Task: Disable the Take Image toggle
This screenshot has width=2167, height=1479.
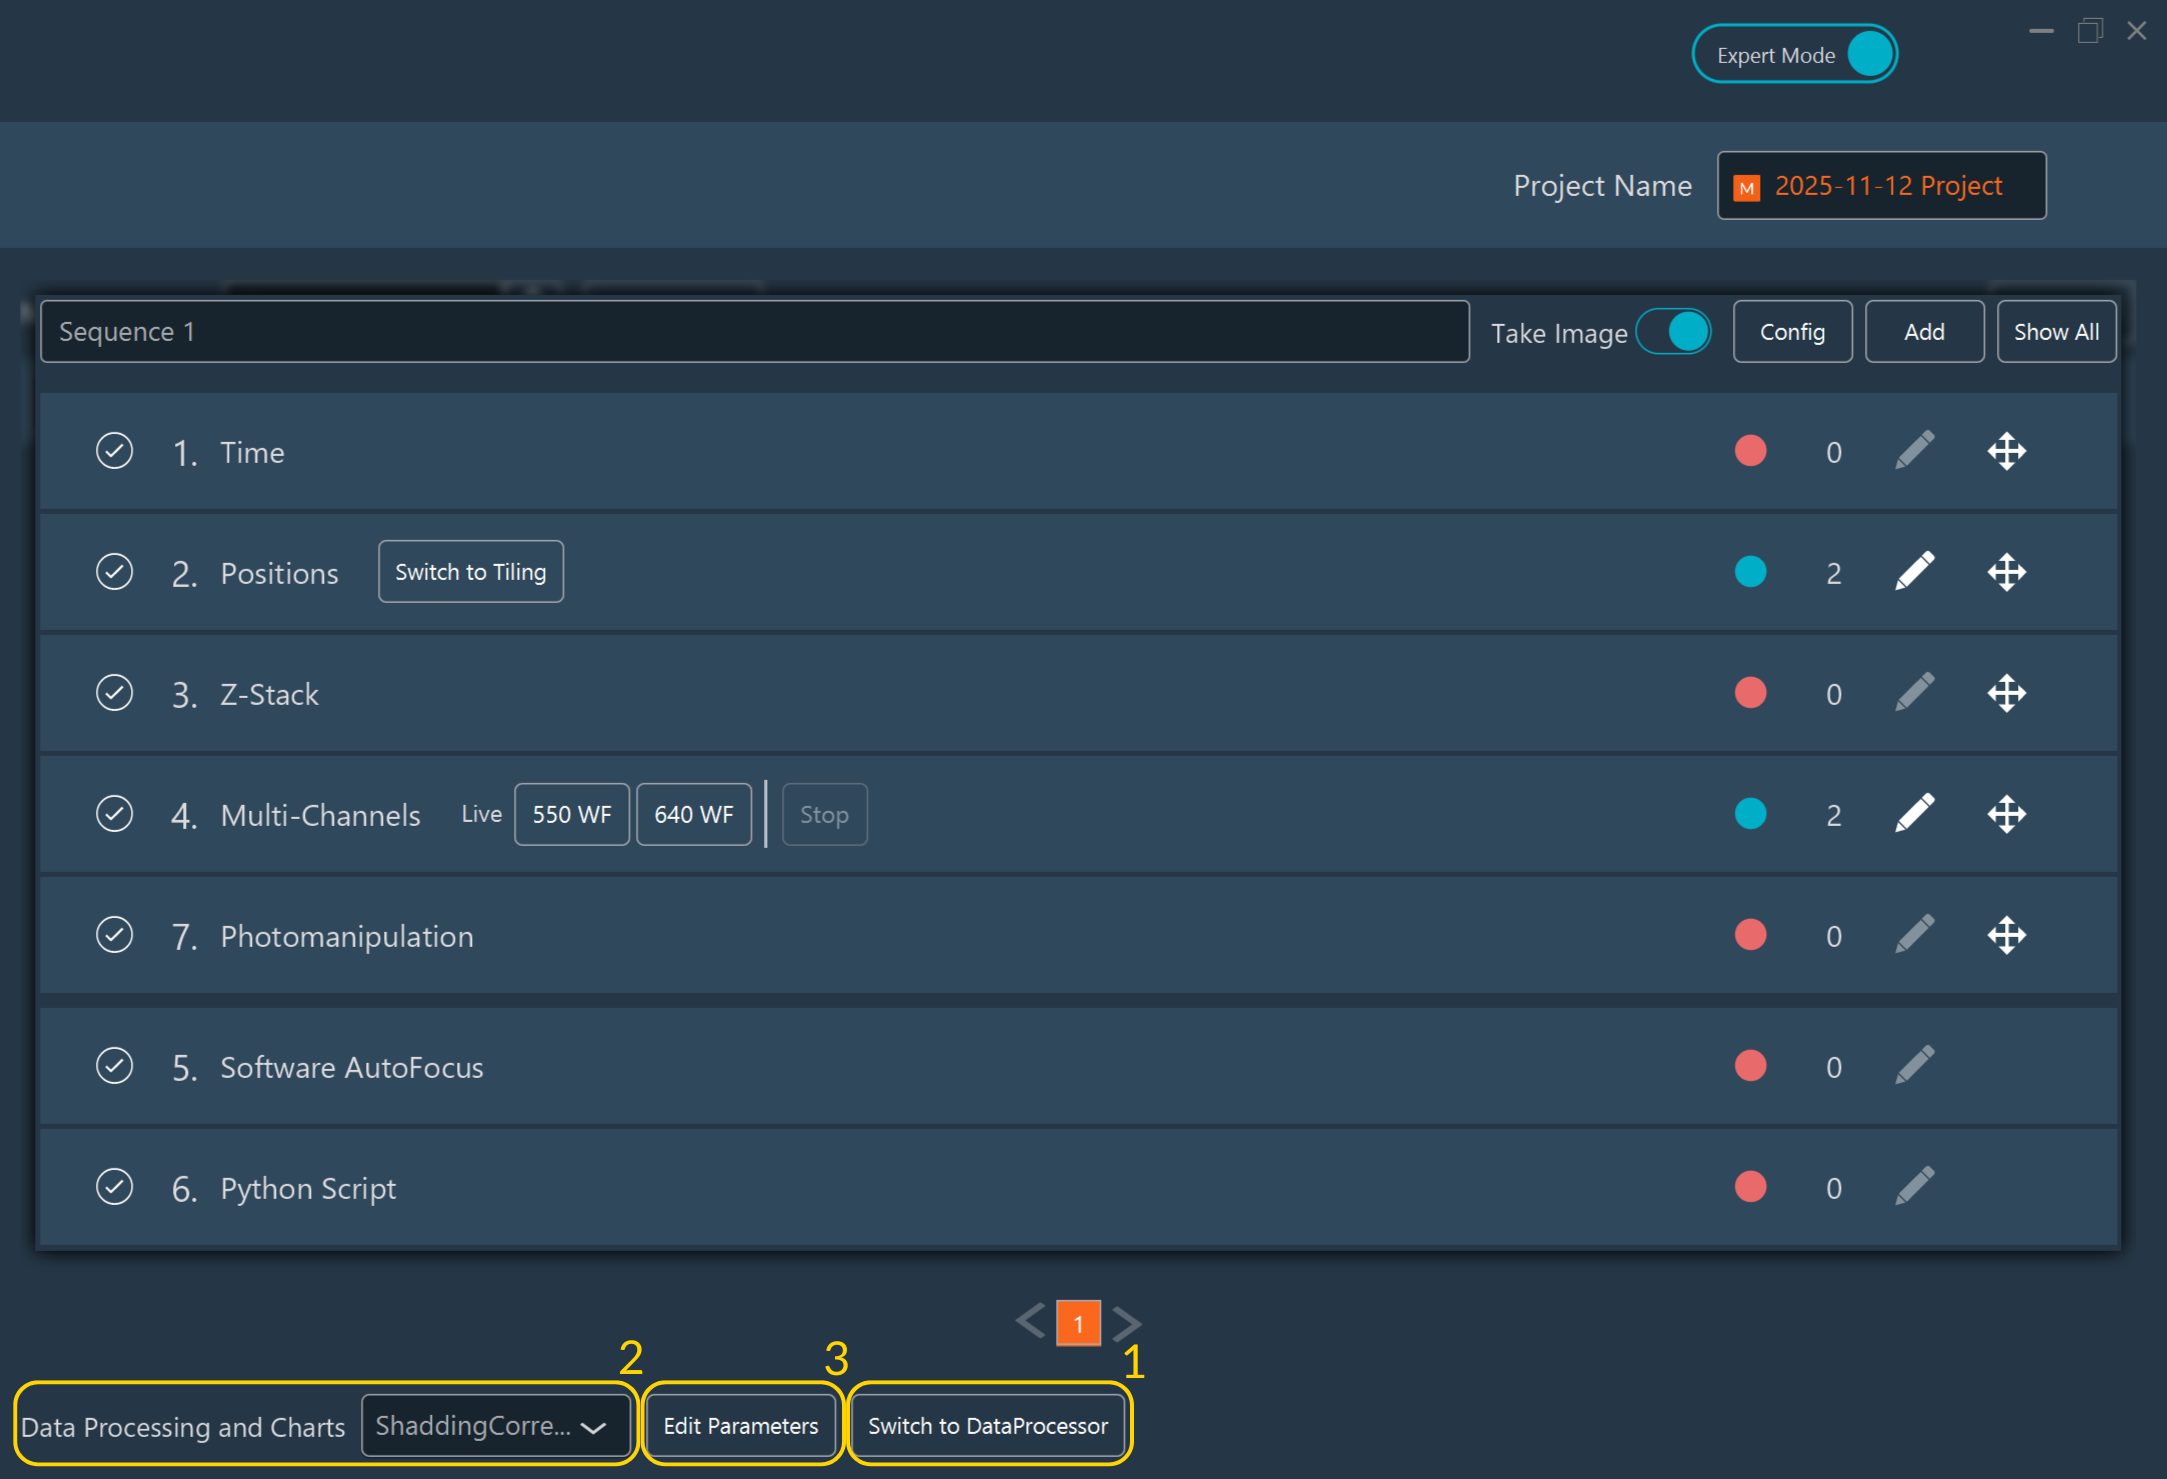Action: (1674, 332)
